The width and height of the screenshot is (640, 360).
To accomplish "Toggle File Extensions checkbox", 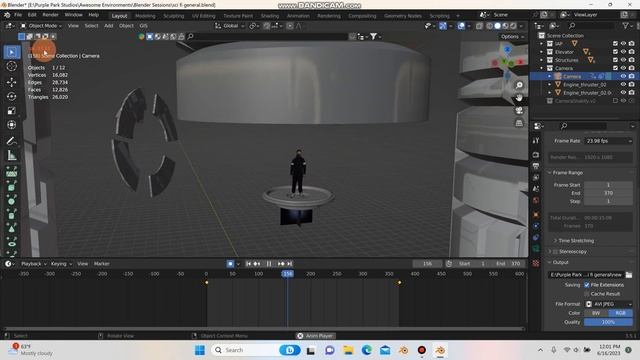I will [x=587, y=285].
